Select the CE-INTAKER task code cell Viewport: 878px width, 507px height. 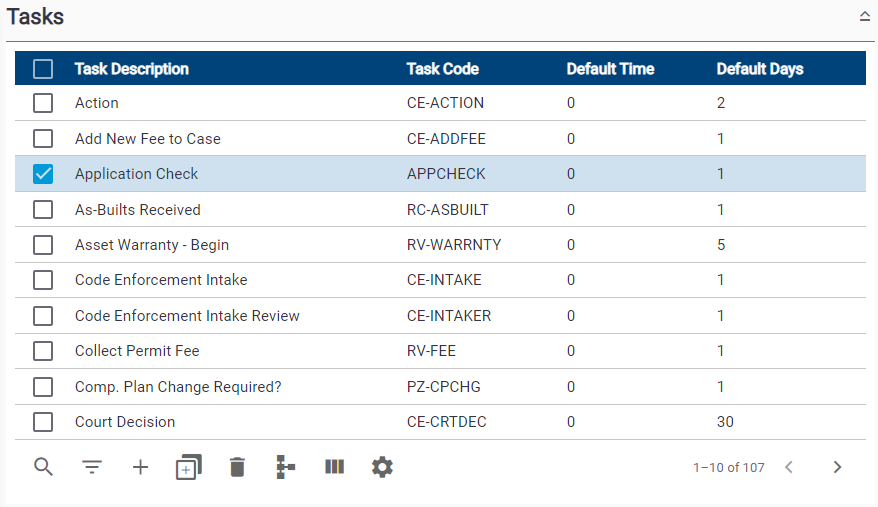coord(449,315)
